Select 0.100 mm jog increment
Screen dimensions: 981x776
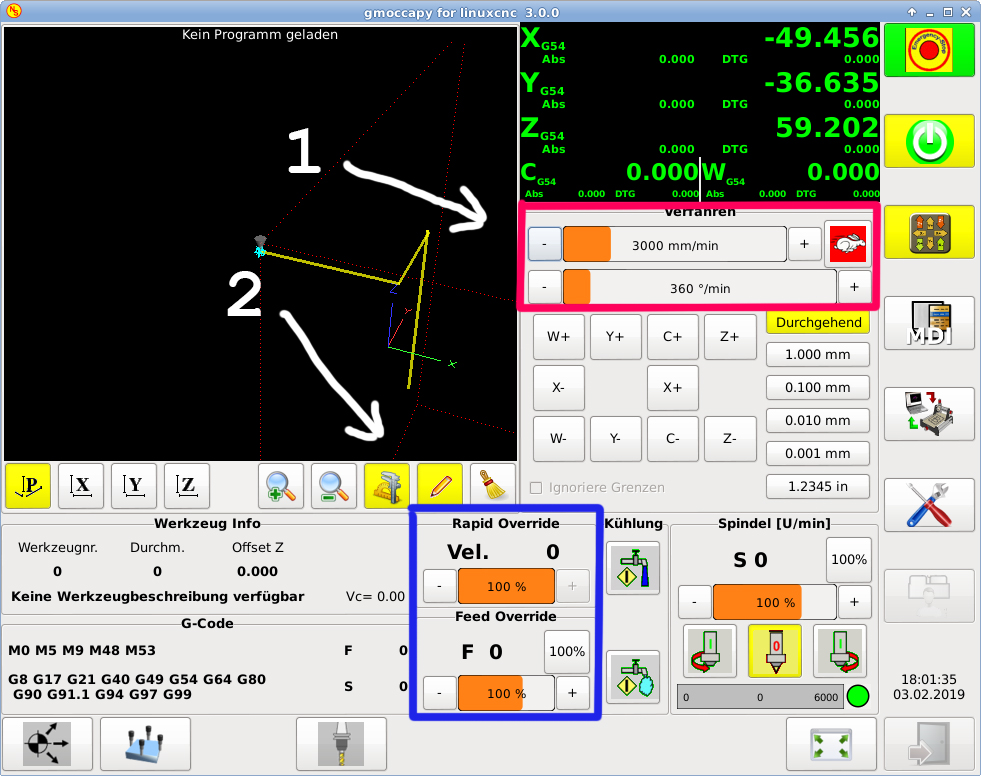[818, 388]
